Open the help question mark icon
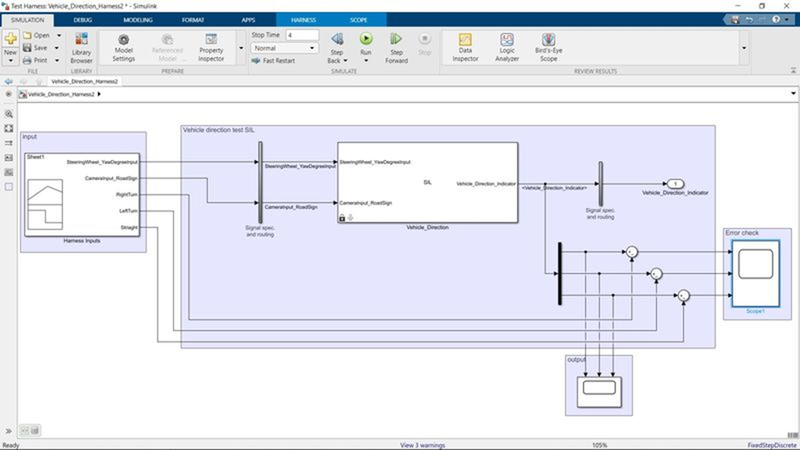800x450 pixels. (776, 19)
